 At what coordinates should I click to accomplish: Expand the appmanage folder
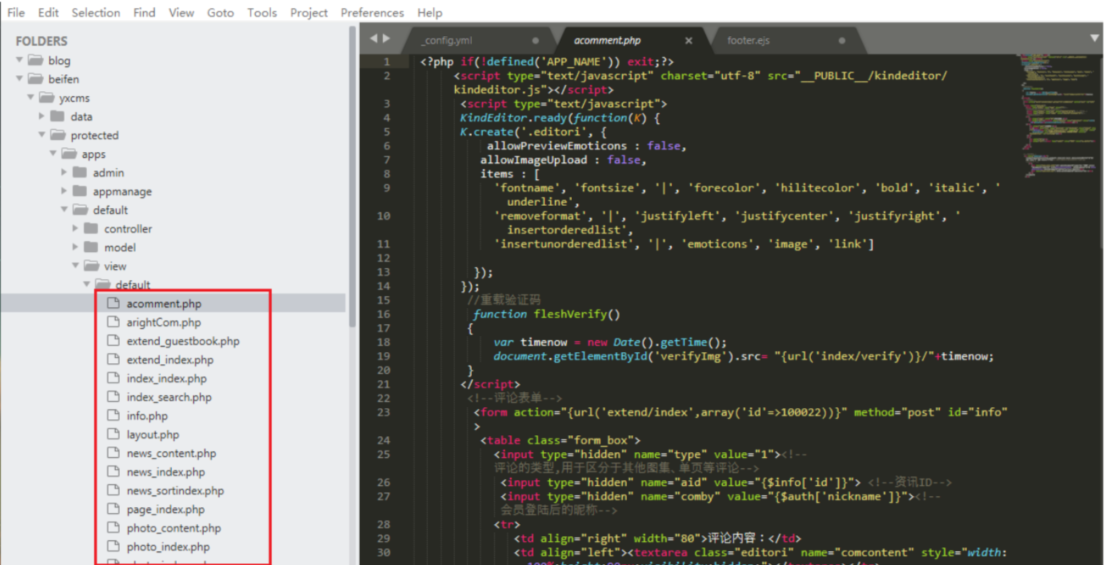pyautogui.click(x=64, y=191)
